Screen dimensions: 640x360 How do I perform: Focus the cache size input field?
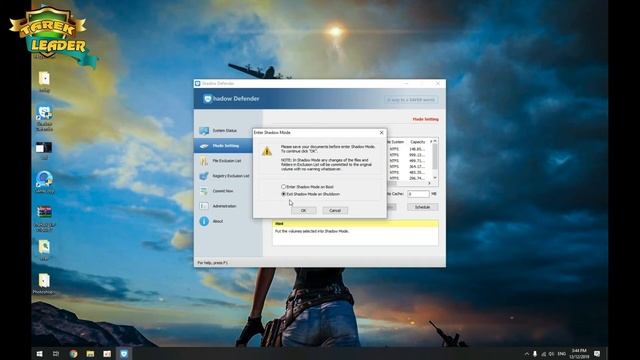click(418, 194)
